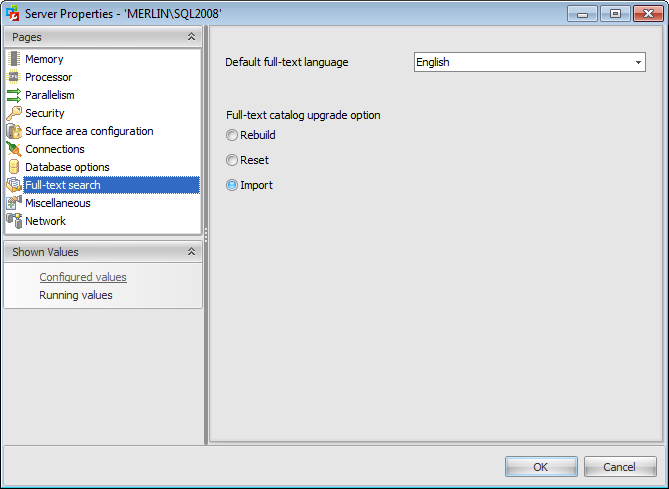Select the Rebuild radio button

tap(232, 135)
